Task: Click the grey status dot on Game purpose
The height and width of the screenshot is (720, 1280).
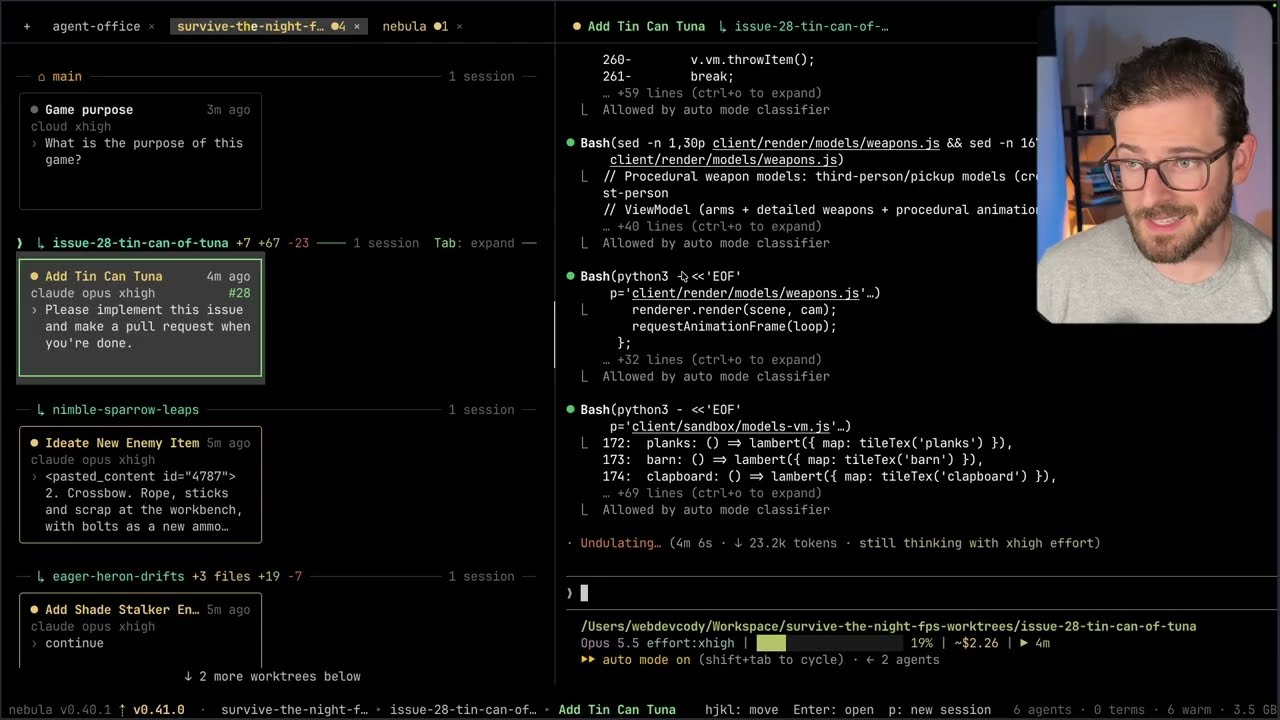Action: (x=35, y=110)
